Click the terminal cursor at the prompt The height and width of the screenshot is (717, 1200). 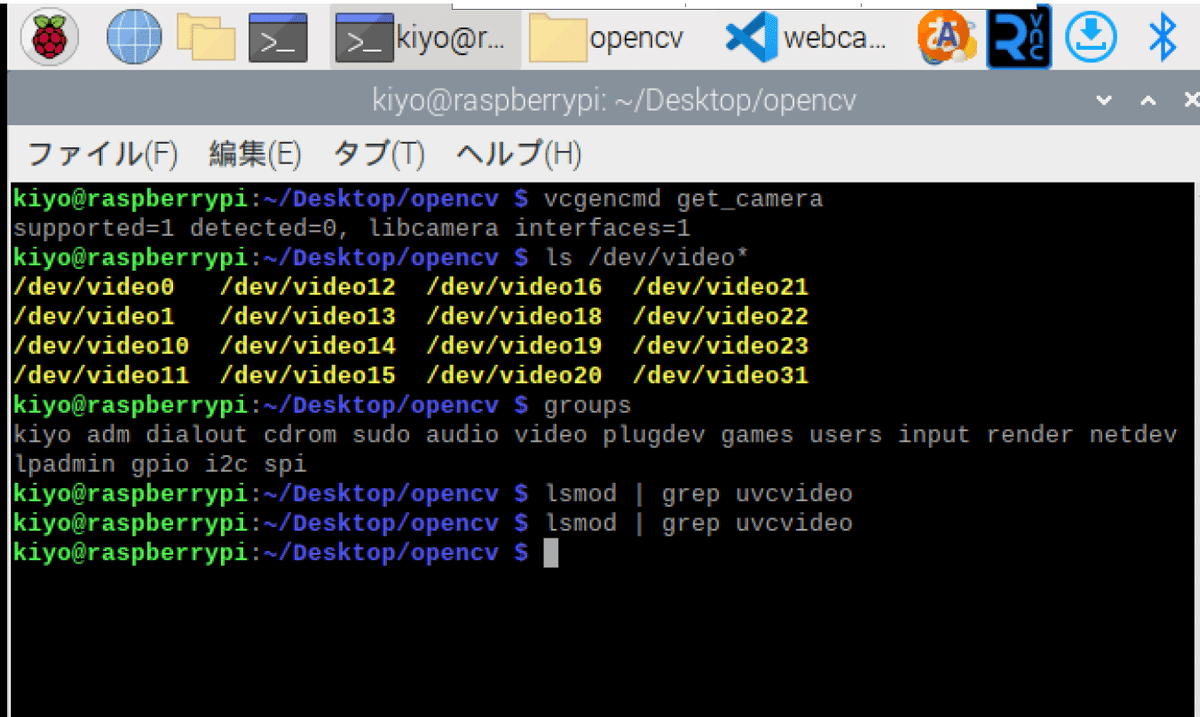[x=551, y=553]
